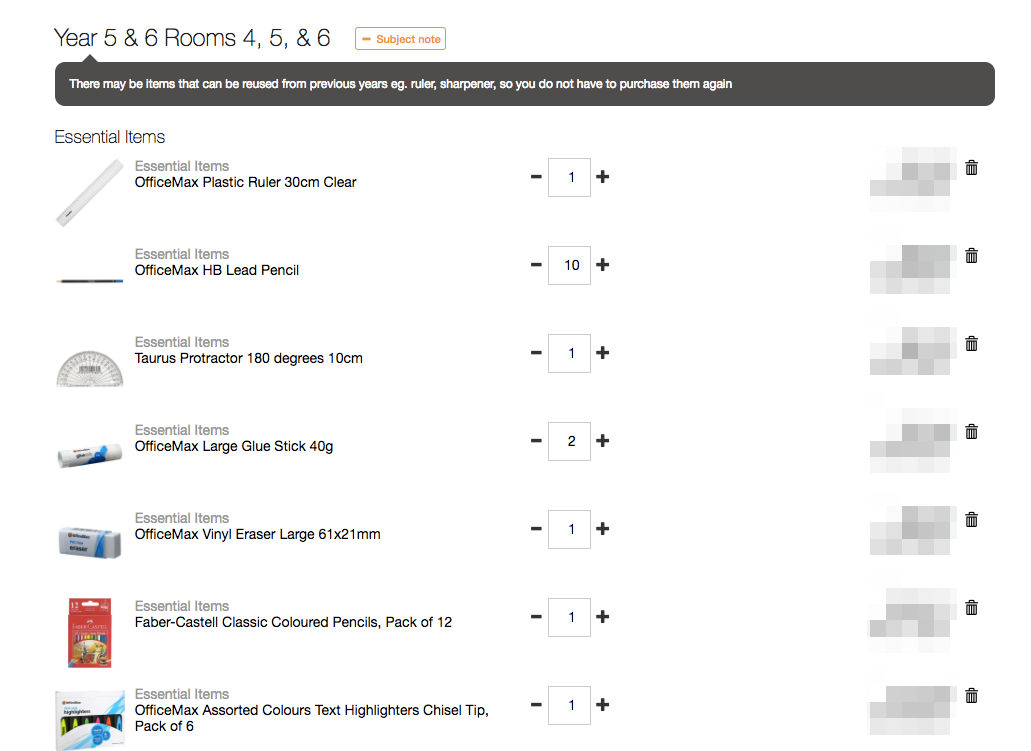The image size is (1031, 751).
Task: Decrease quantity of Vinyl Eraser Large
Action: tap(536, 529)
